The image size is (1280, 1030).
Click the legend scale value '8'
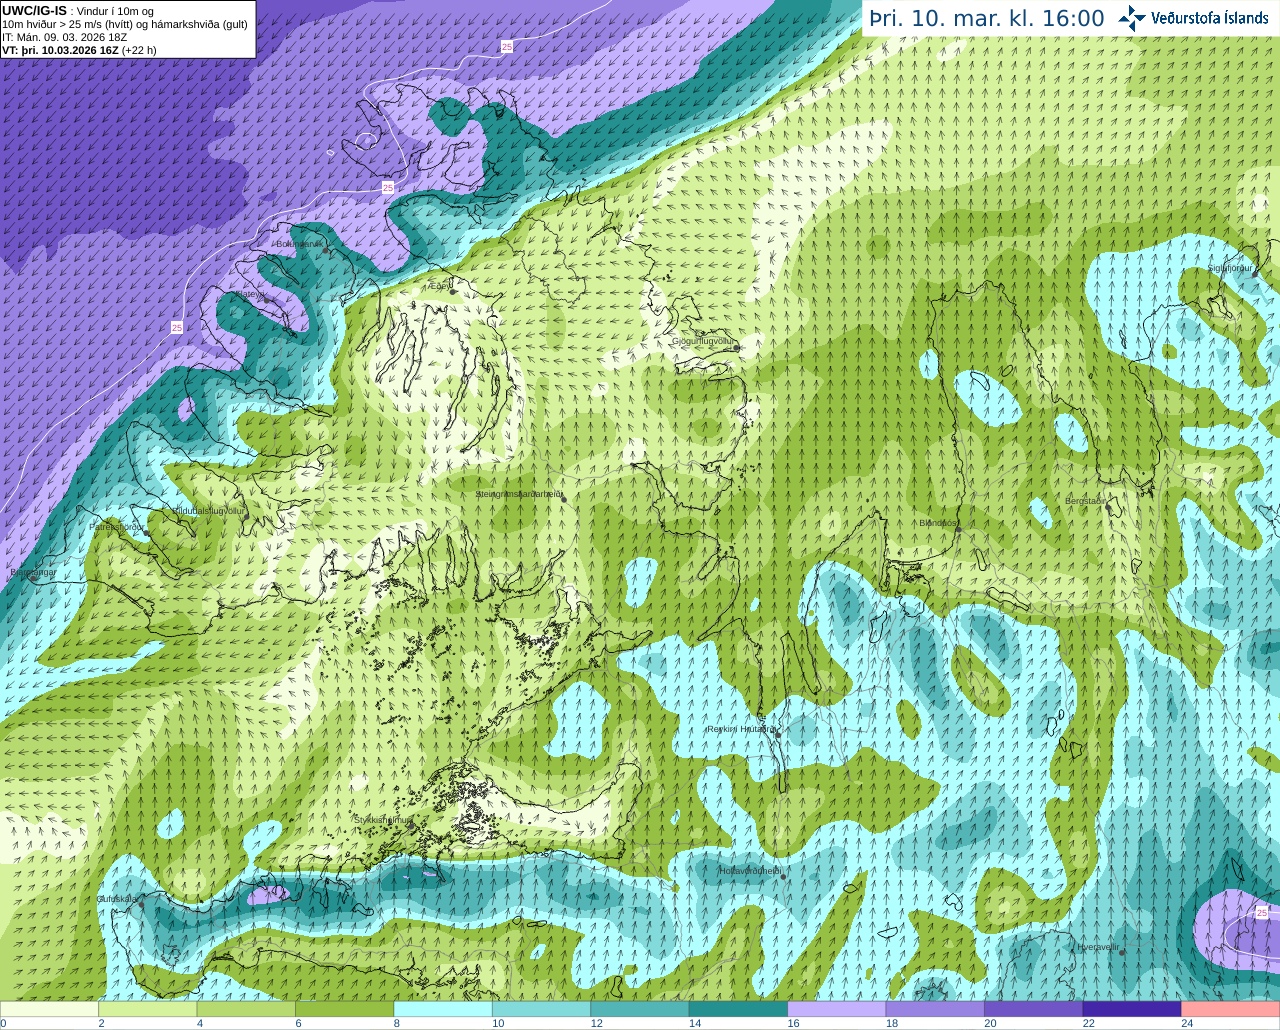click(x=397, y=1023)
